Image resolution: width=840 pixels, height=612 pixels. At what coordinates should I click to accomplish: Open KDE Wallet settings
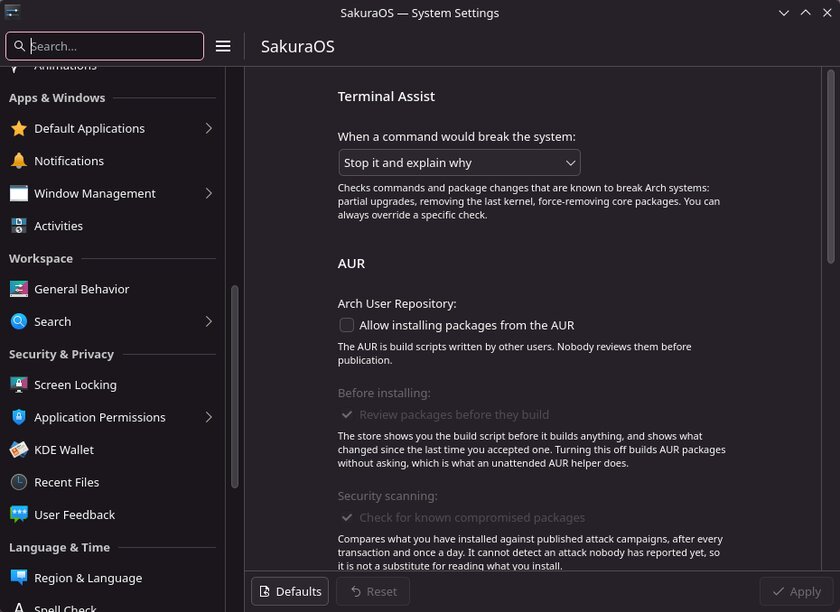(112, 450)
